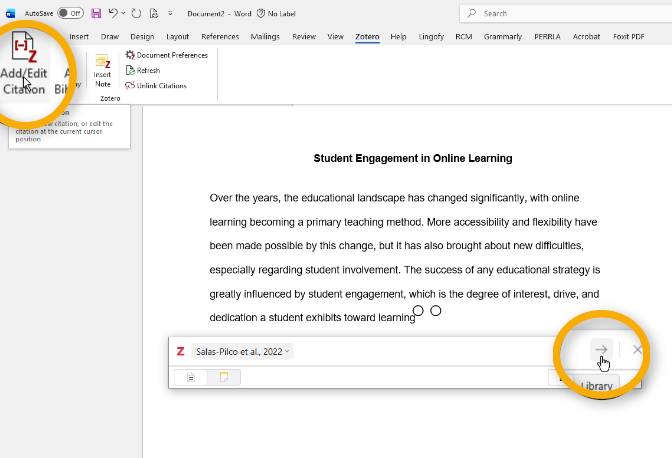672x458 pixels.
Task: Click the Add/Edit Citation button
Action: pyautogui.click(x=23, y=65)
